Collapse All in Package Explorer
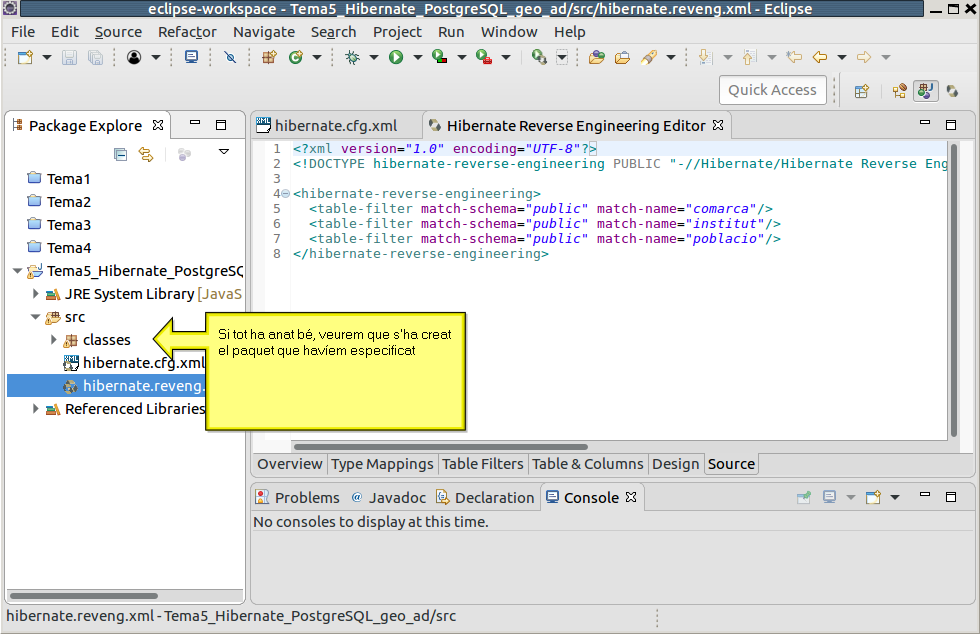 tap(121, 154)
